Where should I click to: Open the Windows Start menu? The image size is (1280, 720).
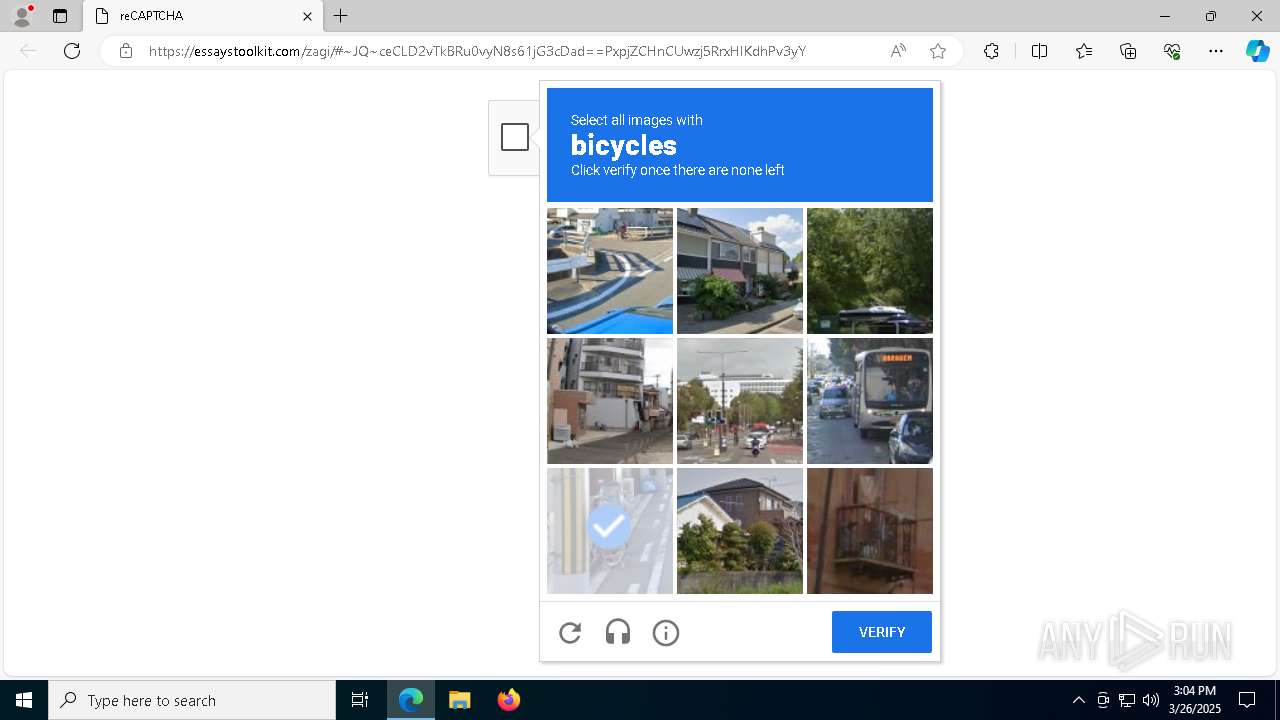24,700
